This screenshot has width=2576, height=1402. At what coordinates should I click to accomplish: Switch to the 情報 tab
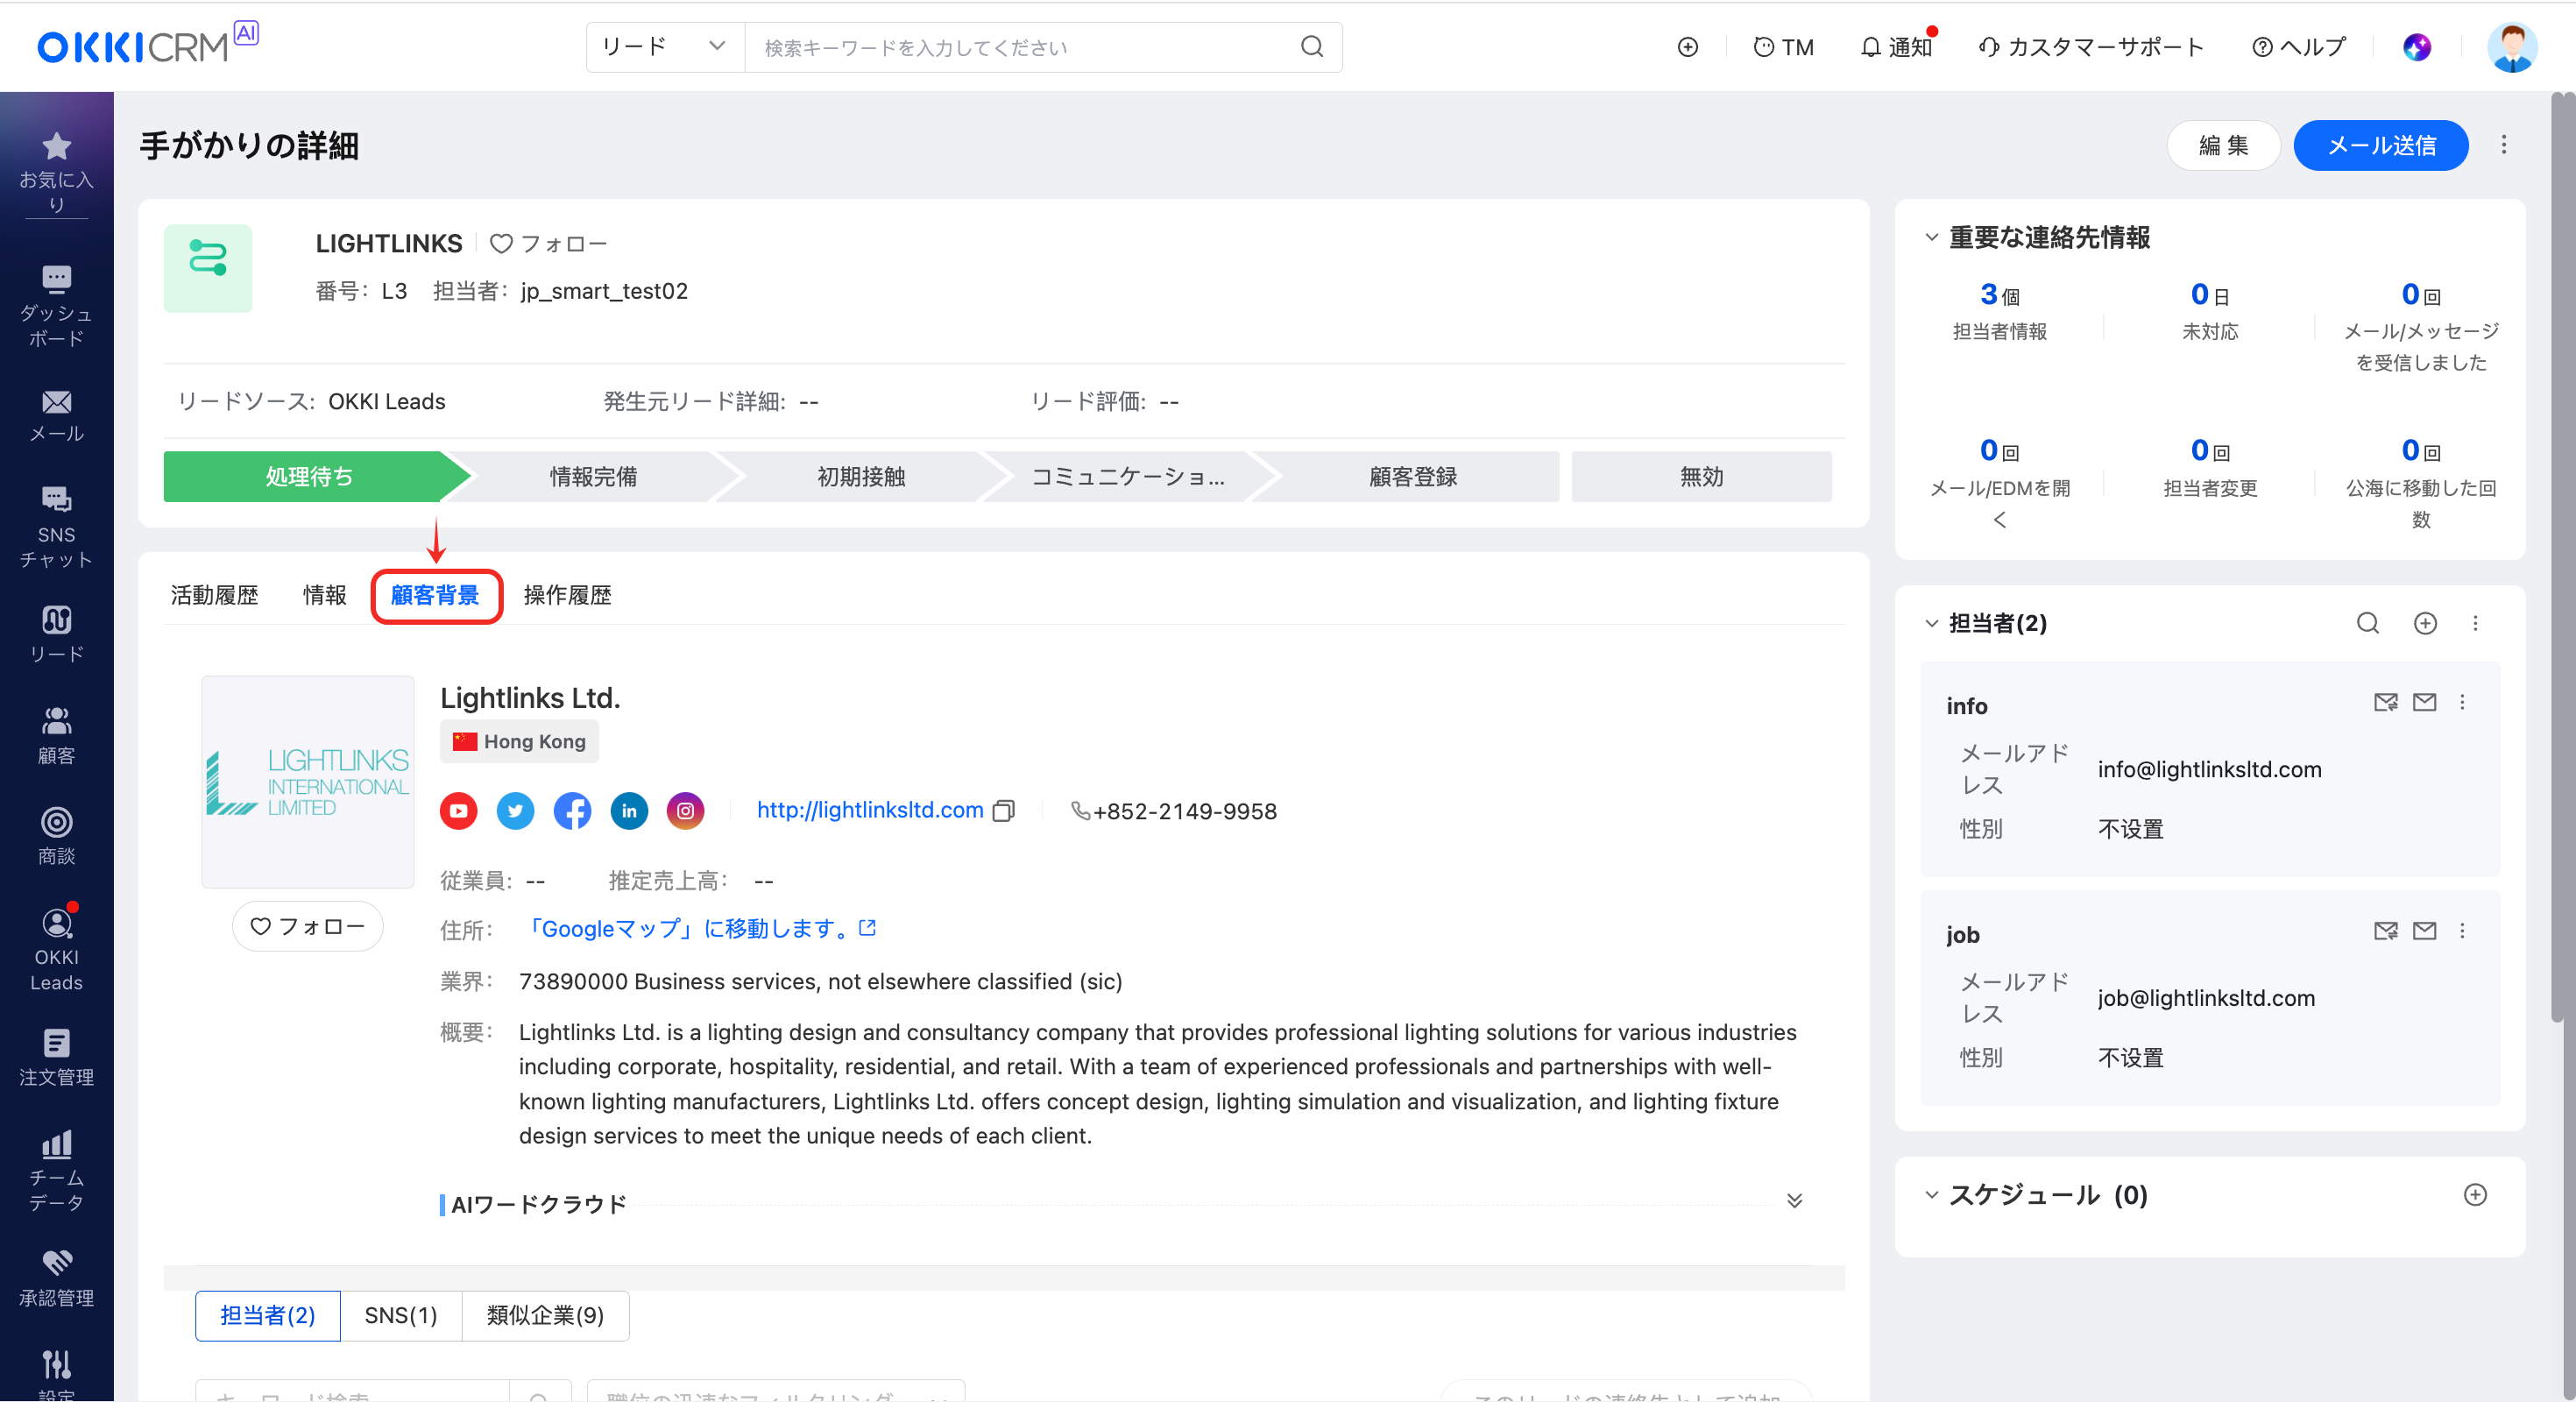pyautogui.click(x=325, y=595)
